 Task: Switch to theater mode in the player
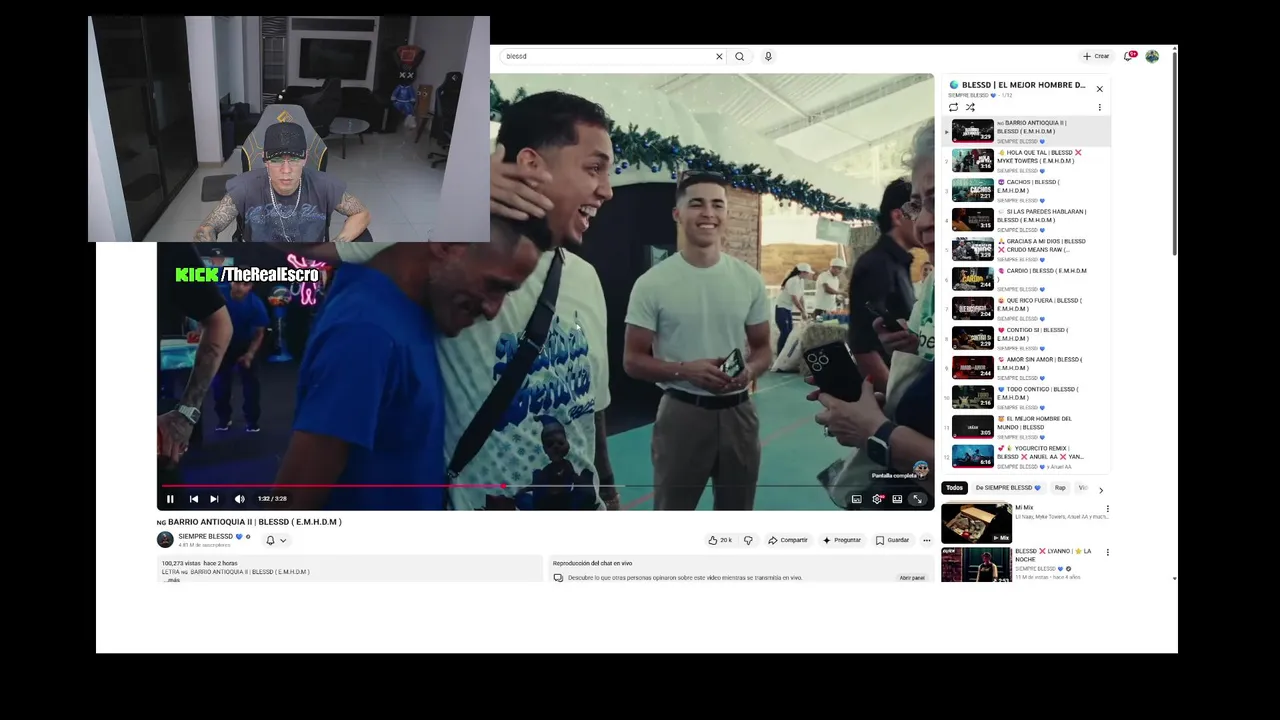coord(897,499)
